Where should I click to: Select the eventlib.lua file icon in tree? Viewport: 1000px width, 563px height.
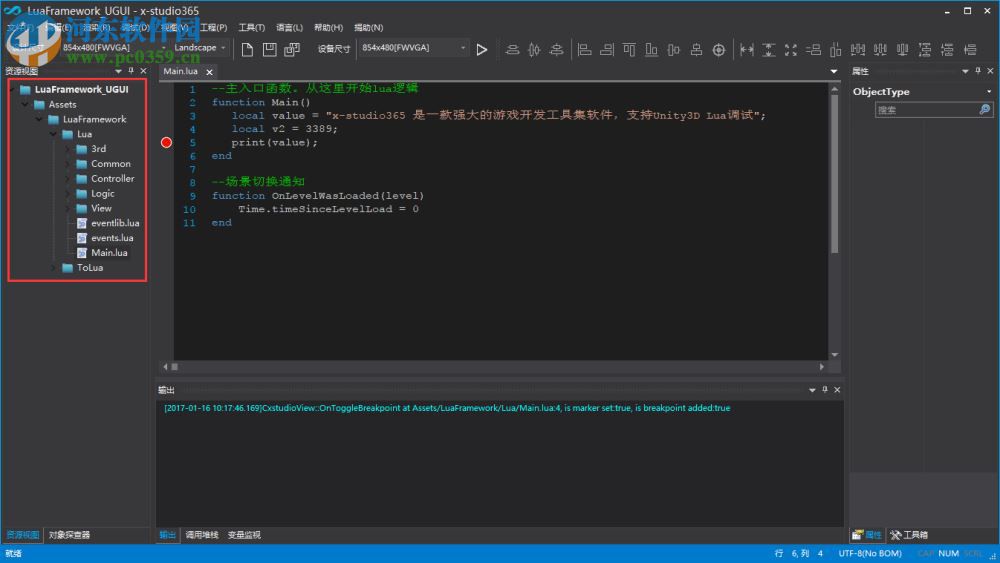(x=82, y=223)
